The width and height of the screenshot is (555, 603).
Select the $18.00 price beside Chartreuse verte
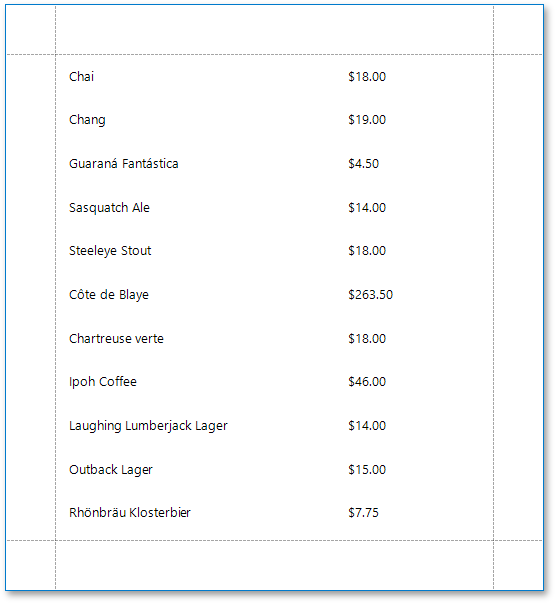point(367,338)
